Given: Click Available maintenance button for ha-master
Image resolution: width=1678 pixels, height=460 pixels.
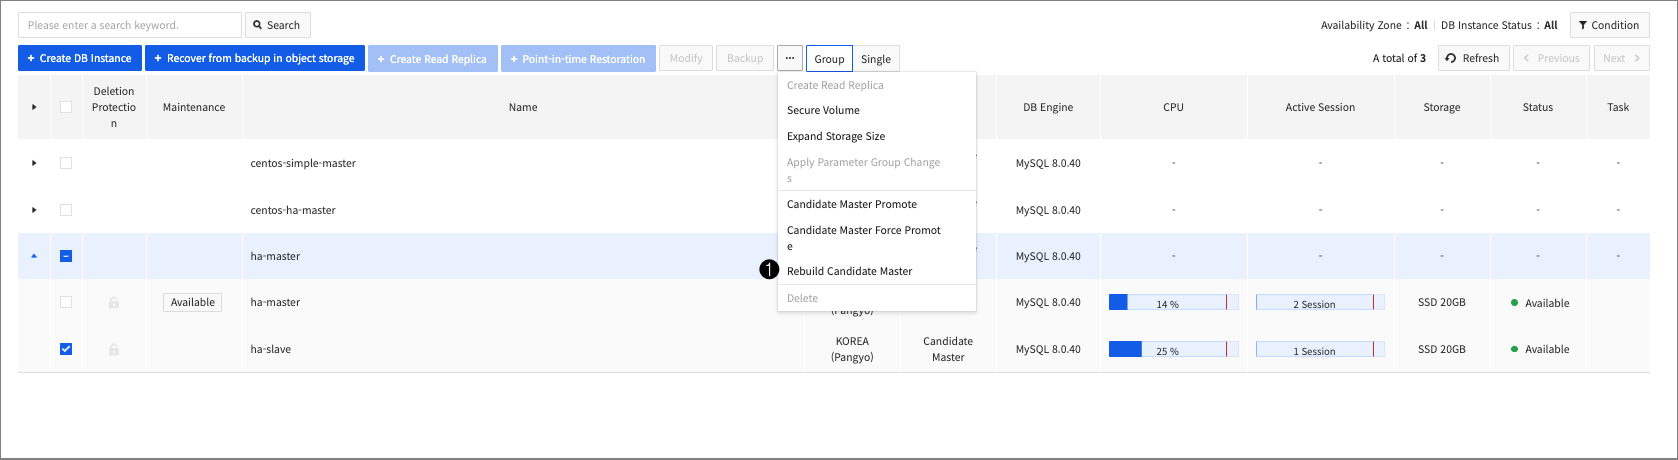Looking at the screenshot, I should (x=193, y=302).
